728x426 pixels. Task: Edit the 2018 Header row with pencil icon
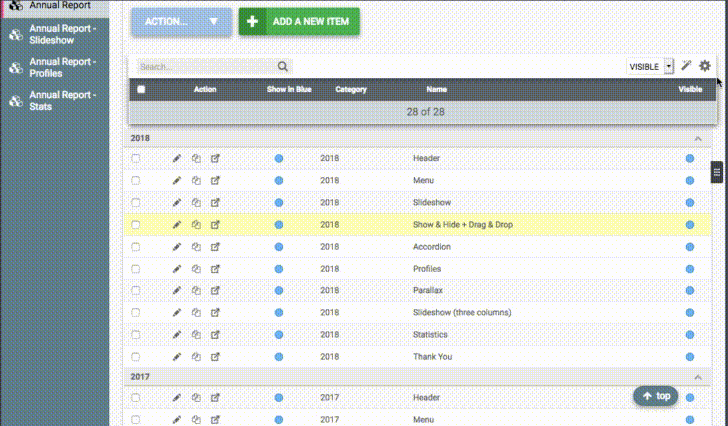pyautogui.click(x=177, y=159)
